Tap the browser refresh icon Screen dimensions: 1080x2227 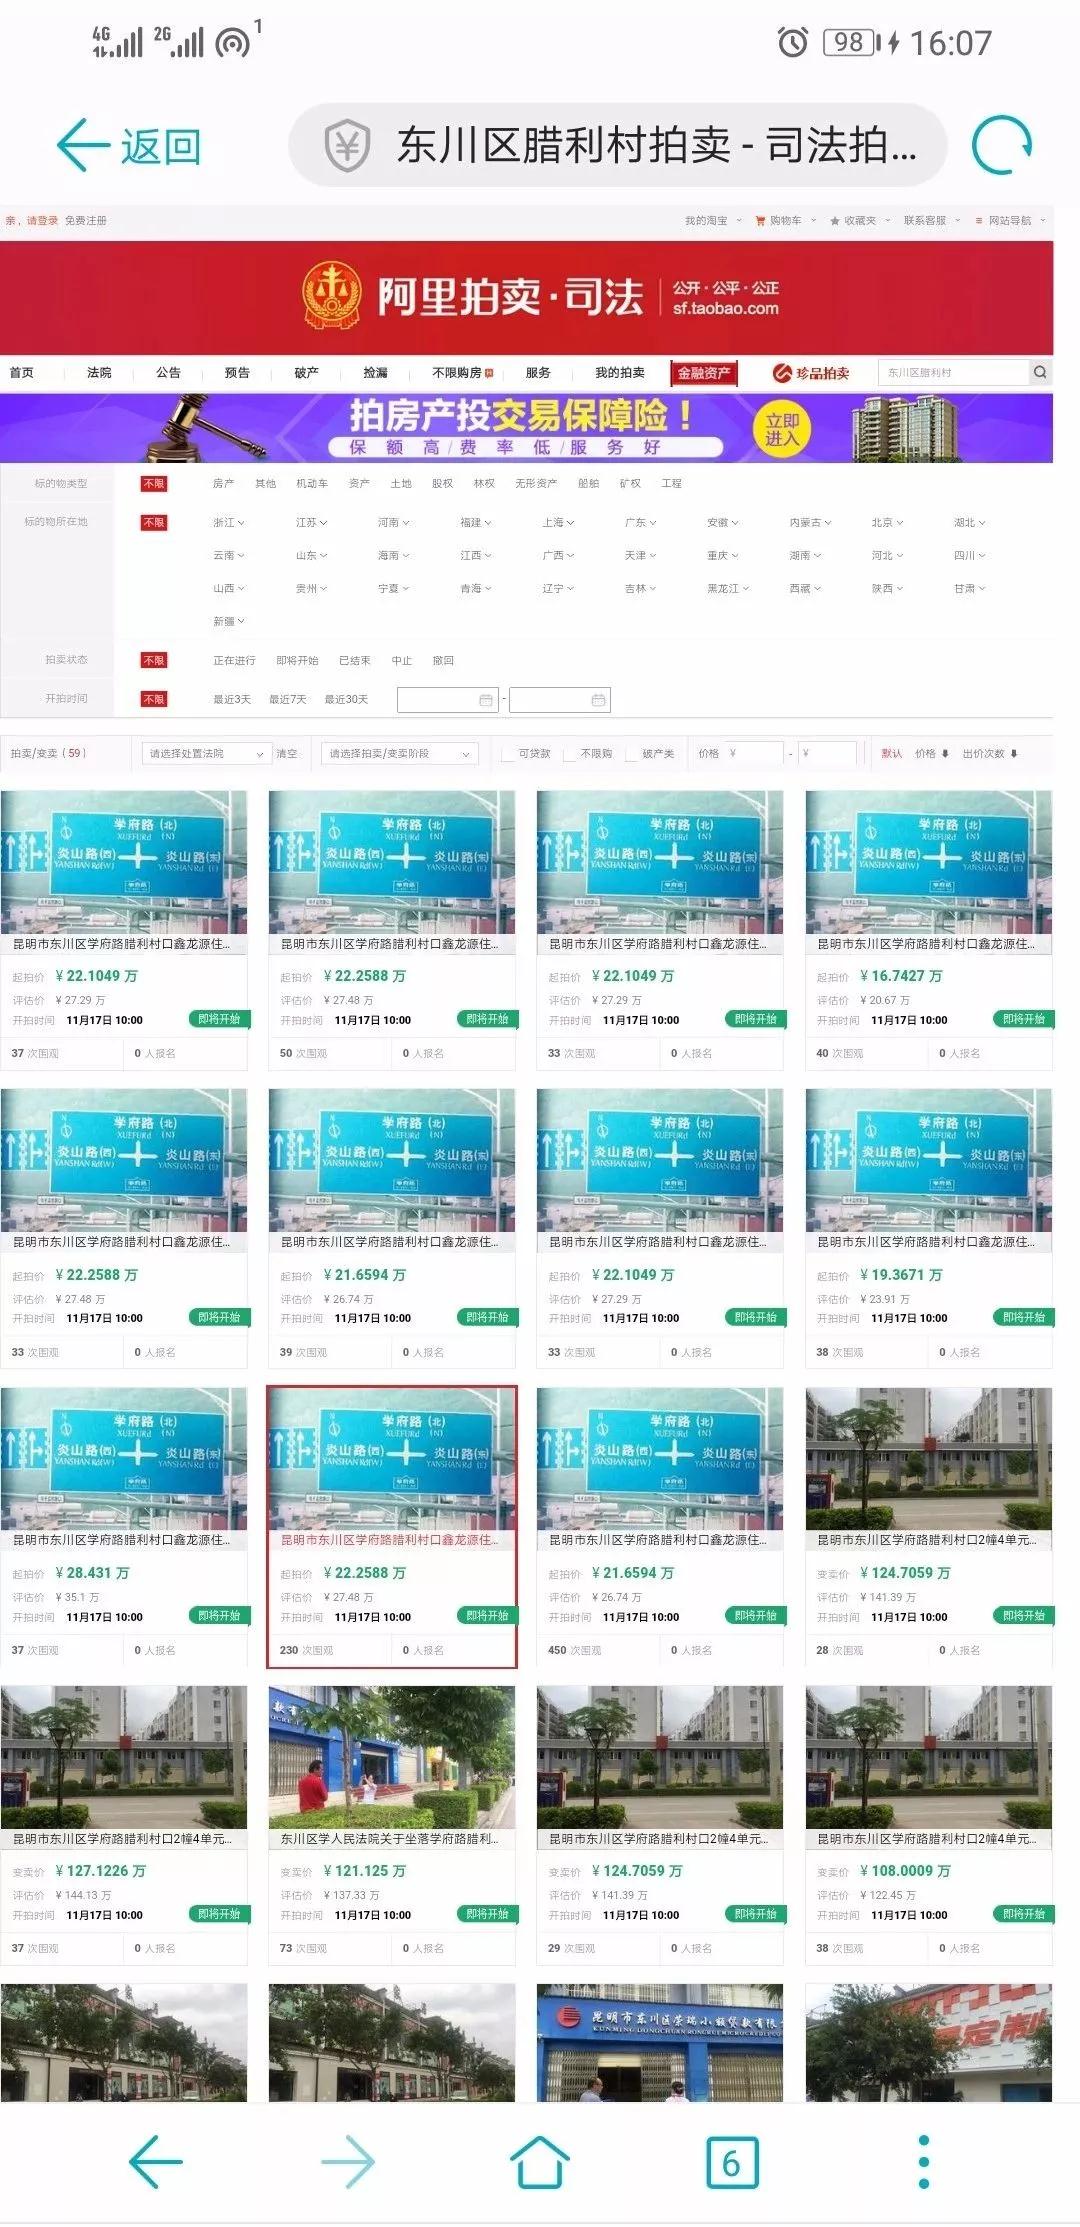coord(1001,146)
